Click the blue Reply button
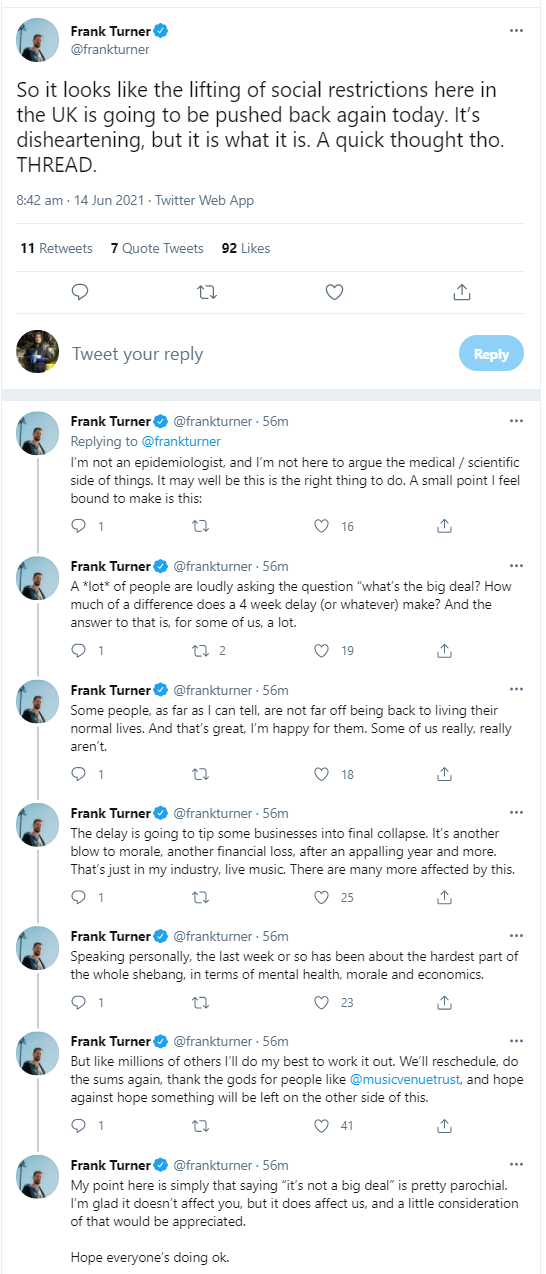Viewport: 546px width, 1274px height. tap(491, 354)
